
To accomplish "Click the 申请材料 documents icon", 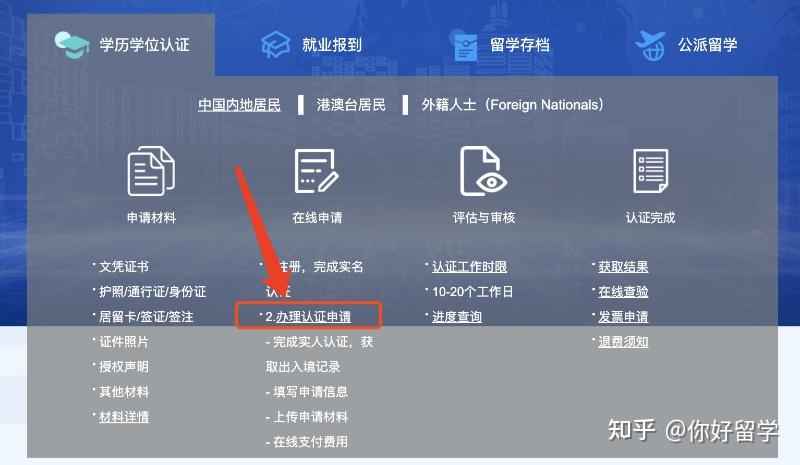I will pos(151,171).
